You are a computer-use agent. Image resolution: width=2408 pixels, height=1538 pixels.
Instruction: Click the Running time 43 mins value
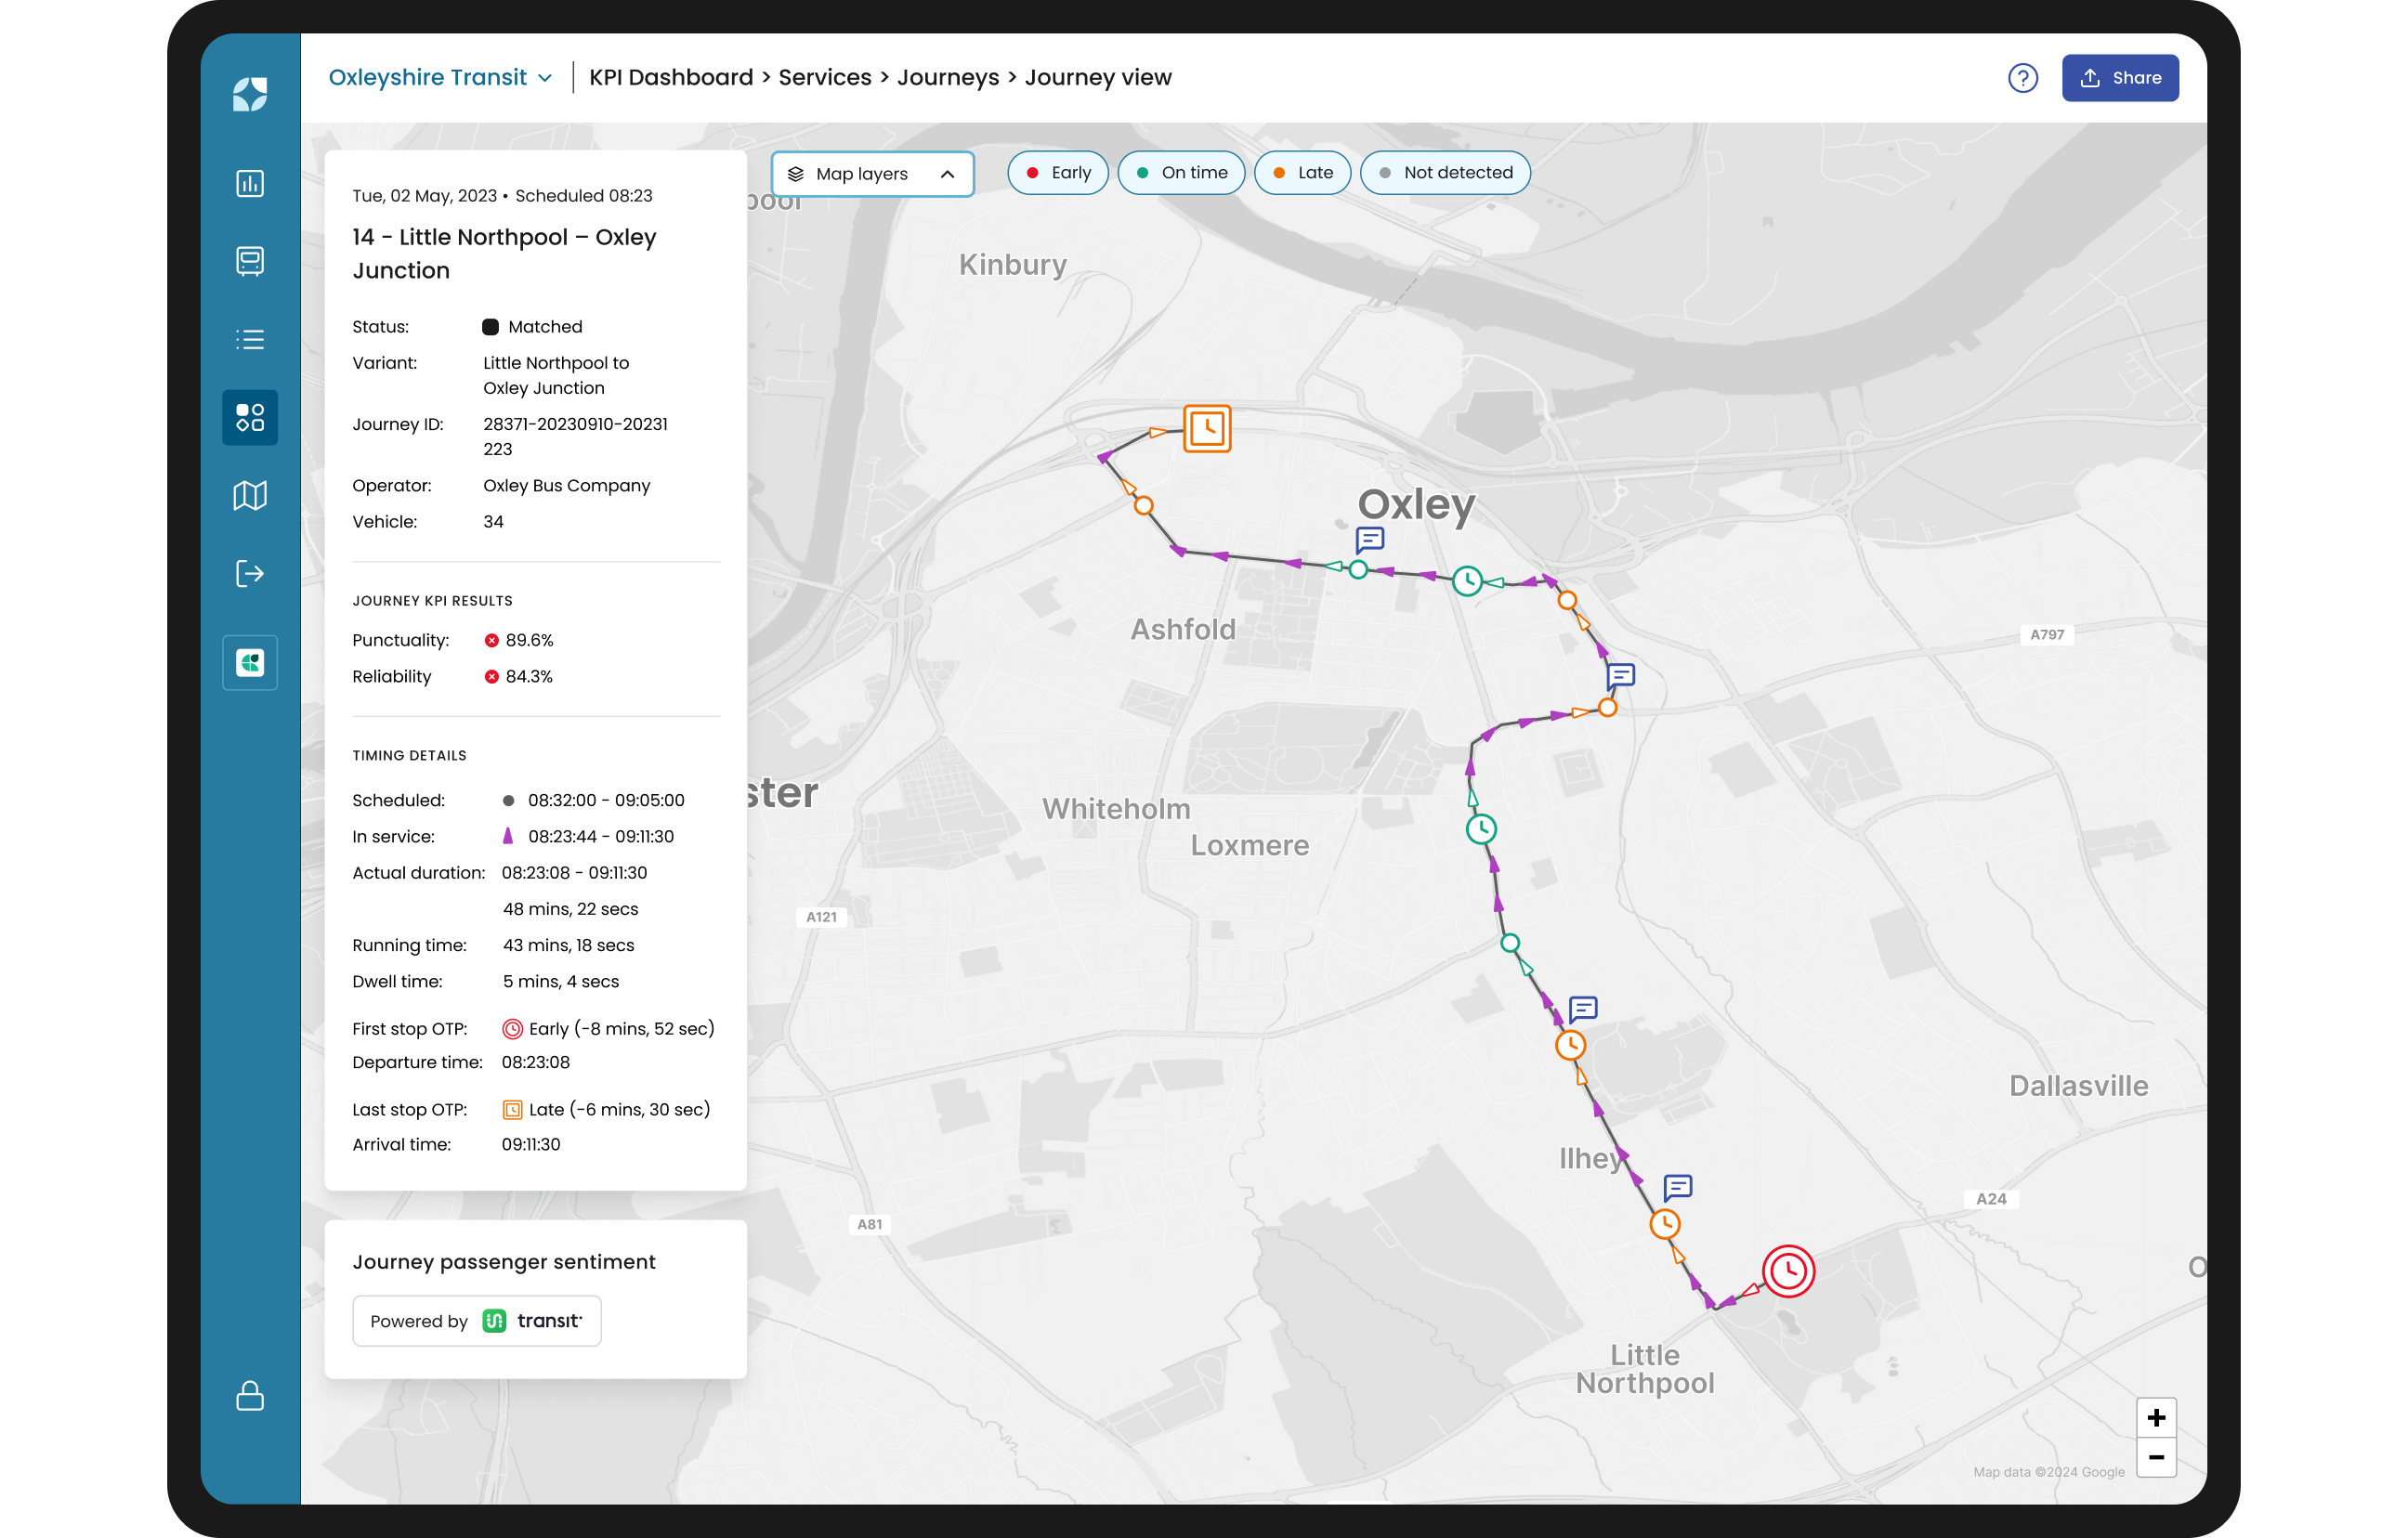pos(569,945)
